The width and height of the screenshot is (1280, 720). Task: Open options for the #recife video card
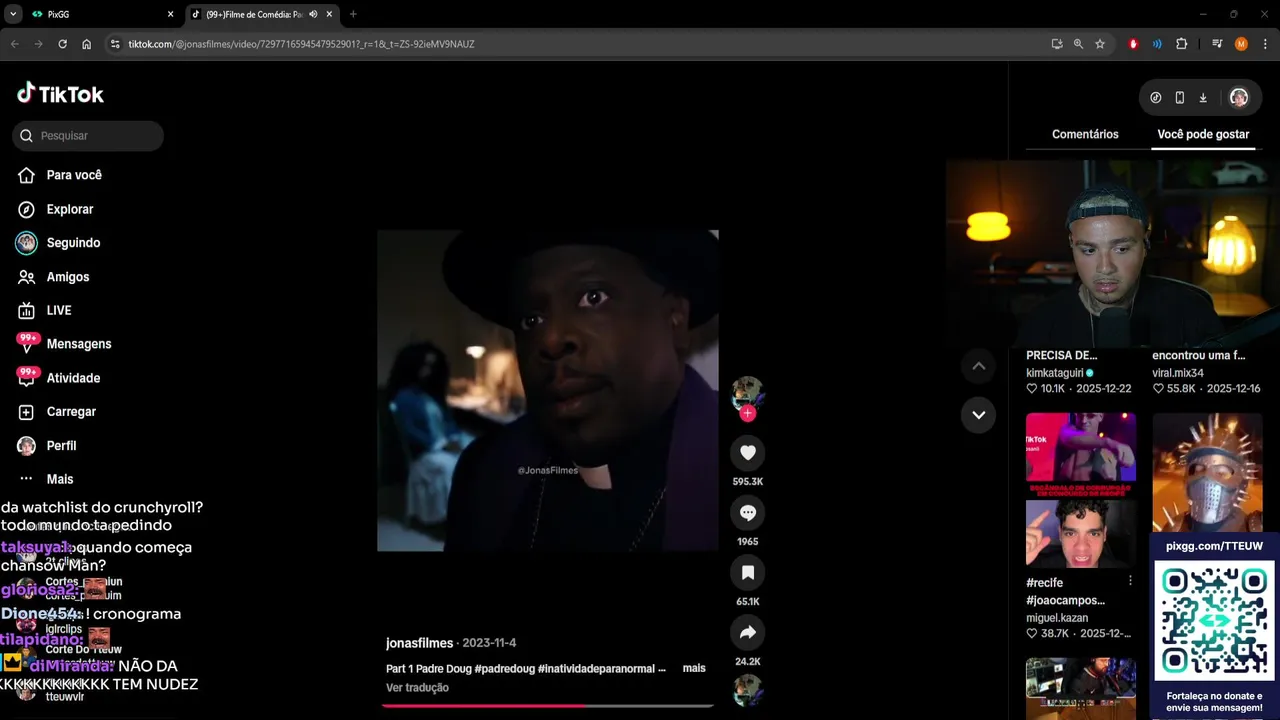coord(1130,581)
